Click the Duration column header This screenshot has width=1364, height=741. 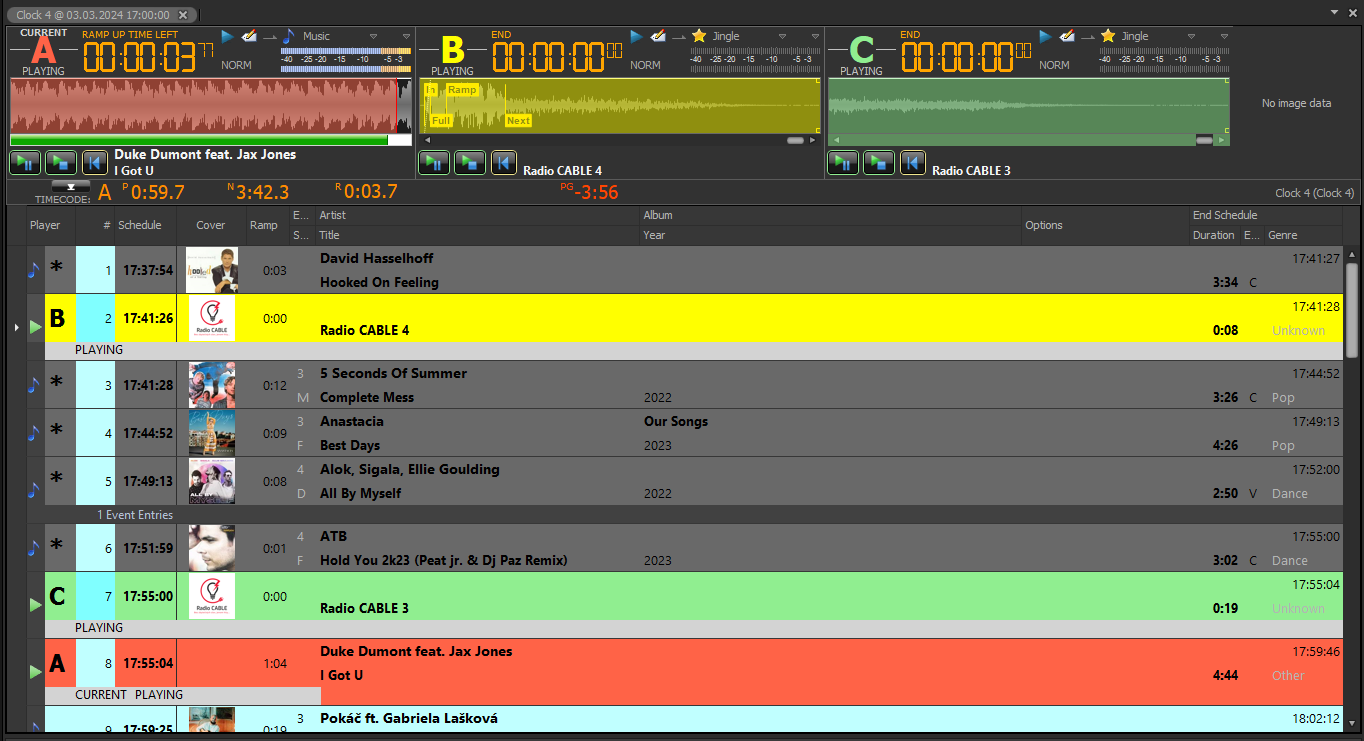(x=1214, y=235)
